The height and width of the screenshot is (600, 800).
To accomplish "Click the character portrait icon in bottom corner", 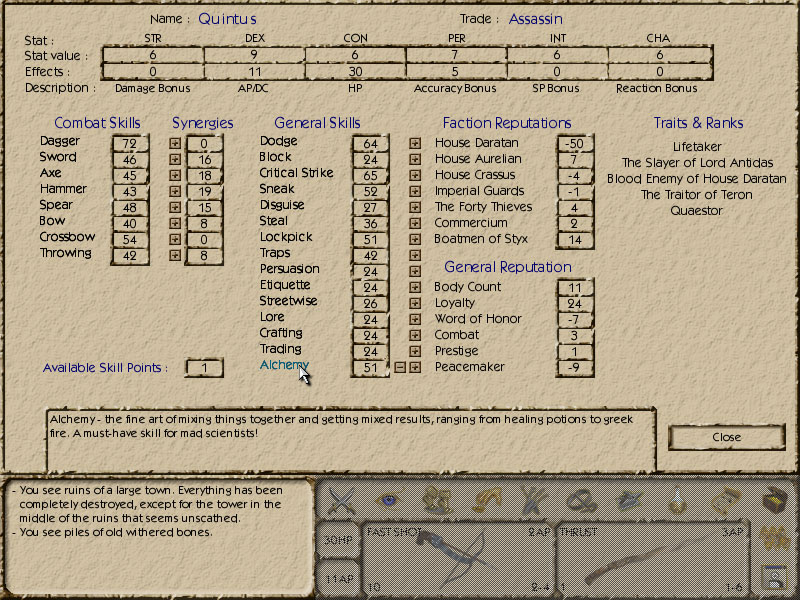I will (x=772, y=576).
